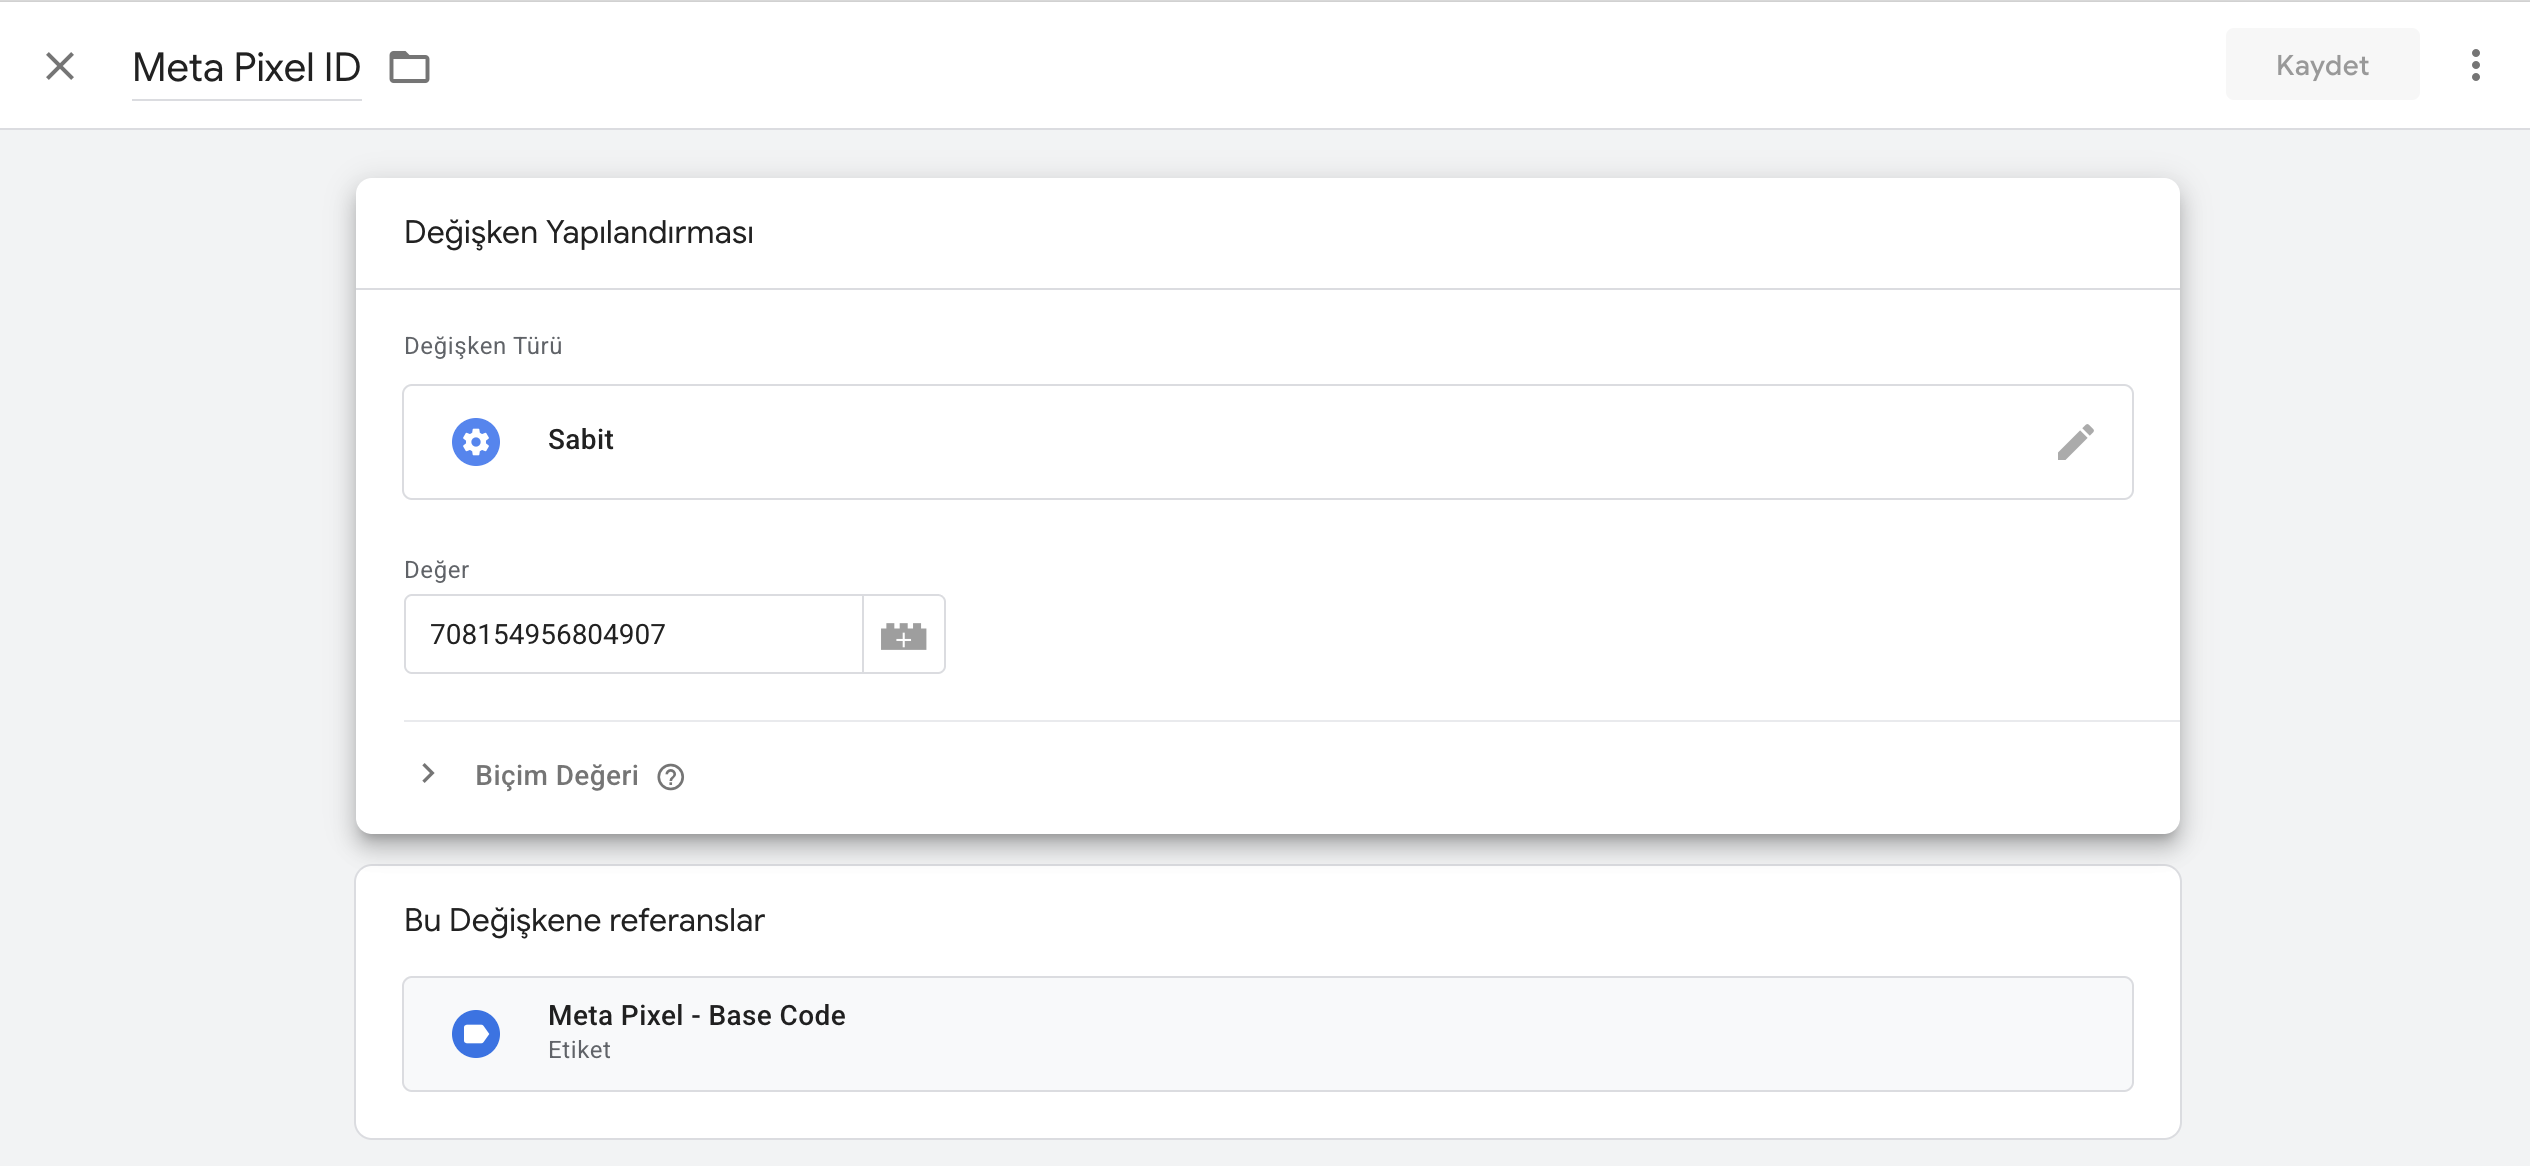Click the Biçim Değeri section label
This screenshot has width=2530, height=1166.
point(556,776)
